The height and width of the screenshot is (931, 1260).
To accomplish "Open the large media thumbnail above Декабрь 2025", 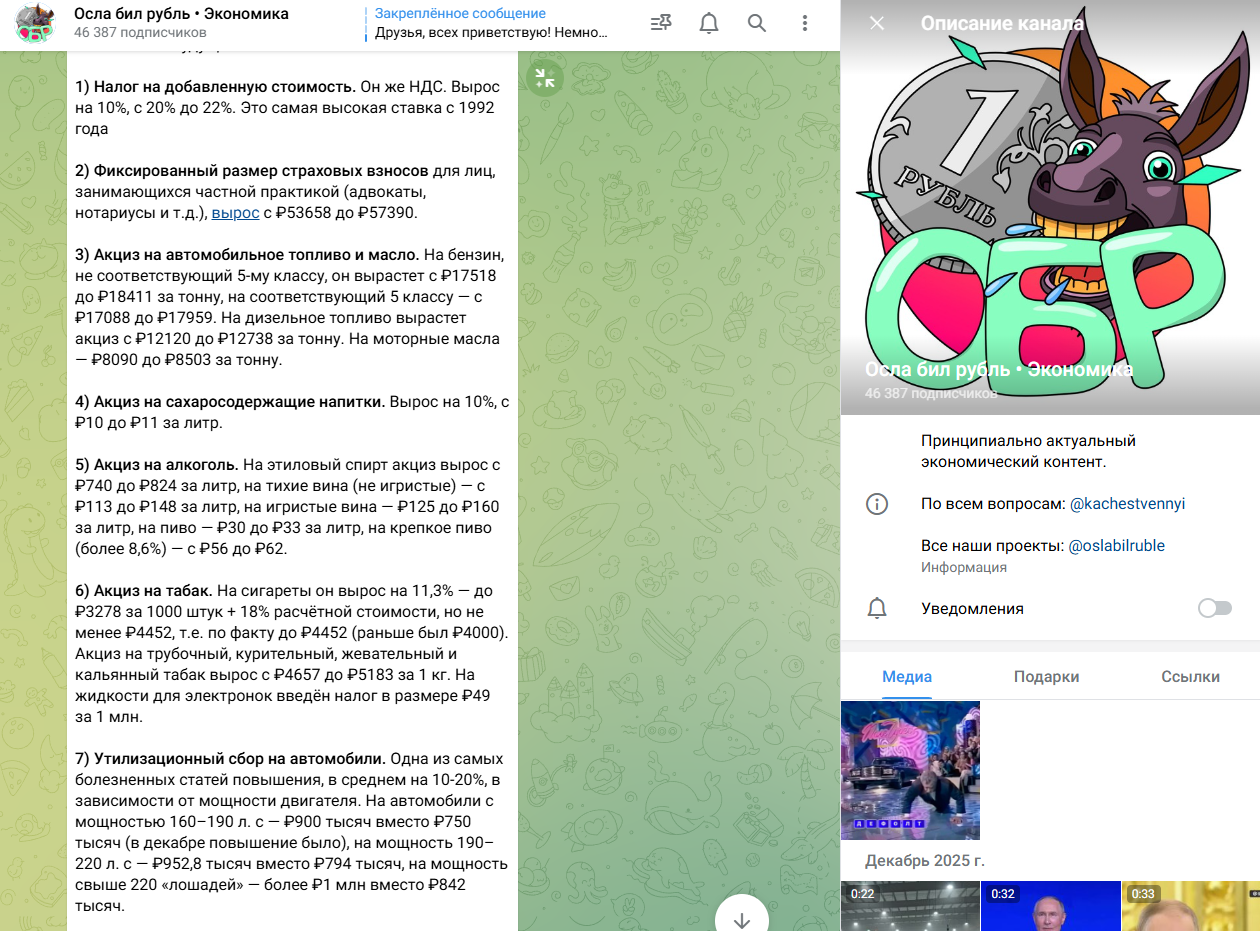I will click(x=910, y=770).
